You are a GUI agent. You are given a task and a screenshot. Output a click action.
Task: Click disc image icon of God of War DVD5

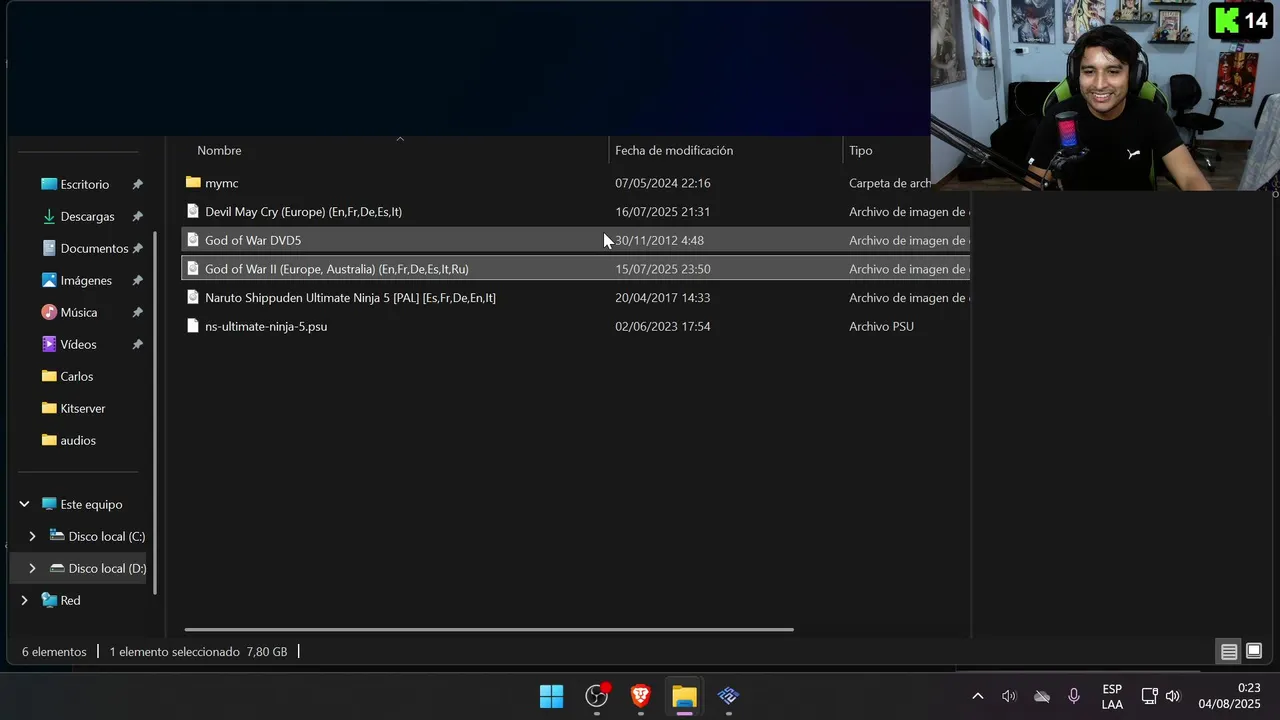pos(193,240)
